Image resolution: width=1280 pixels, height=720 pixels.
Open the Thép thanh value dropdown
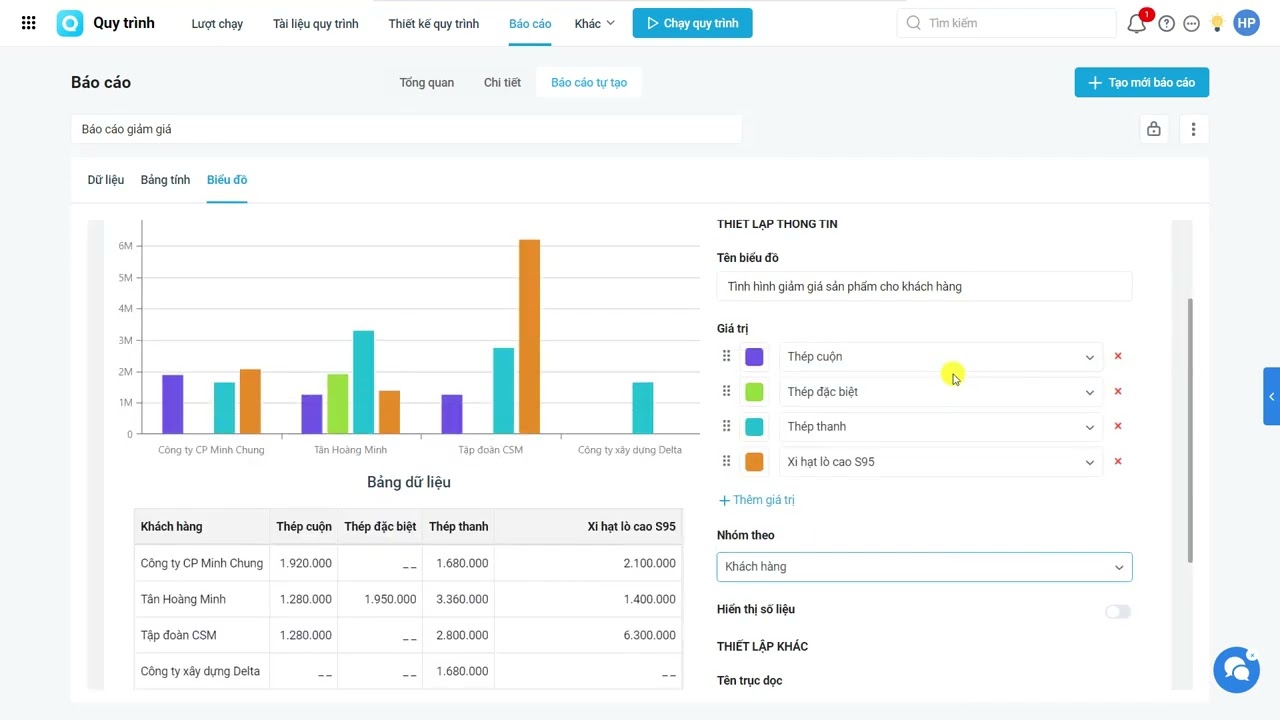940,427
